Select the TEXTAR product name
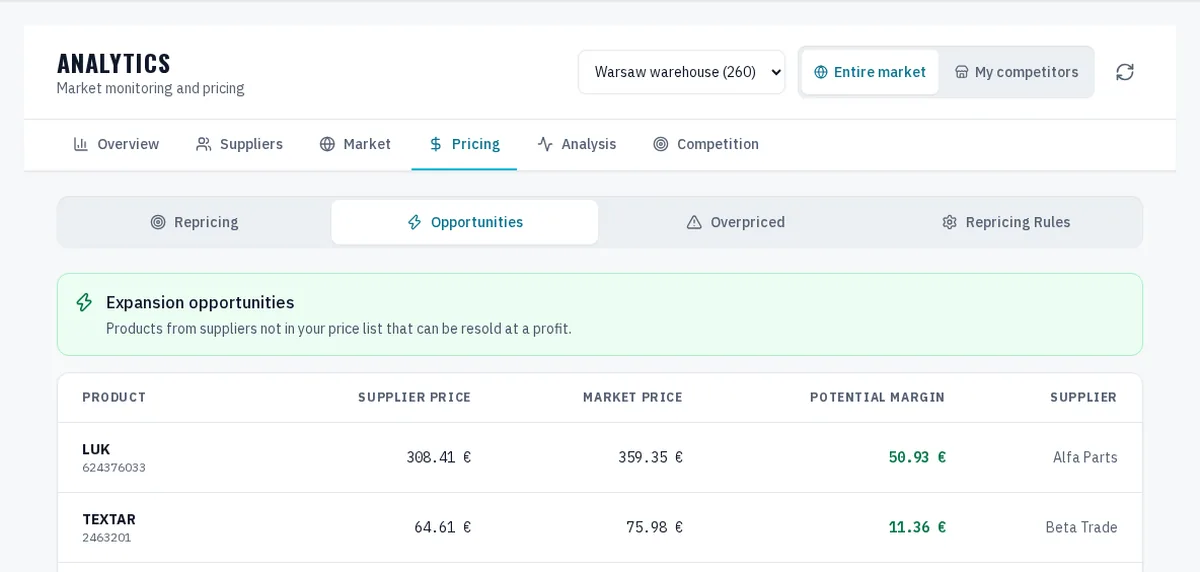Image resolution: width=1200 pixels, height=572 pixels. coord(109,519)
